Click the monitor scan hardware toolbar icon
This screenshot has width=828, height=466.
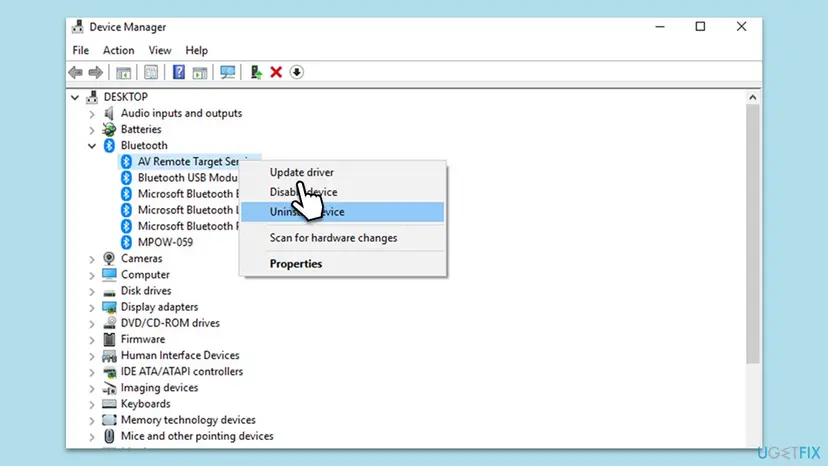228,72
